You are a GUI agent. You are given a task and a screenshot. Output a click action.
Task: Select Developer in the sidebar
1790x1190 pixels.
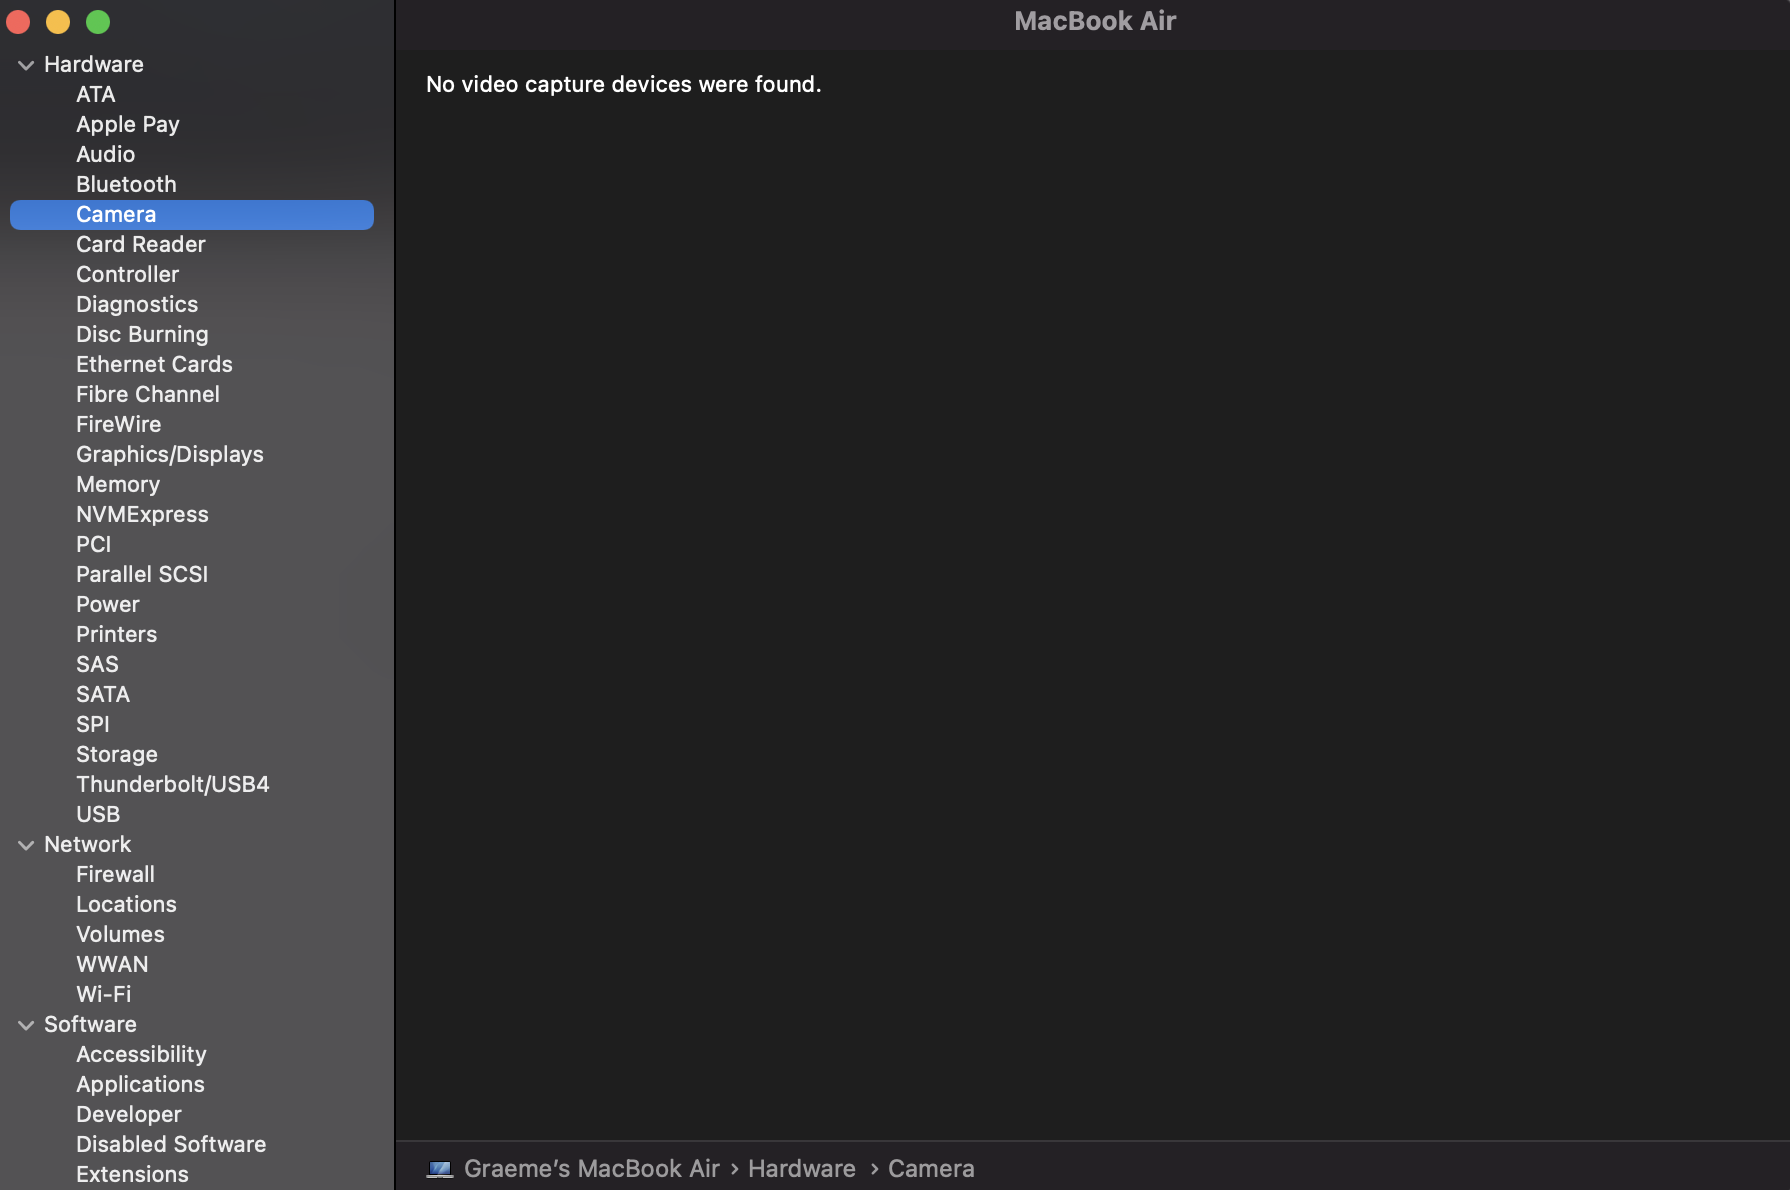point(129,1114)
